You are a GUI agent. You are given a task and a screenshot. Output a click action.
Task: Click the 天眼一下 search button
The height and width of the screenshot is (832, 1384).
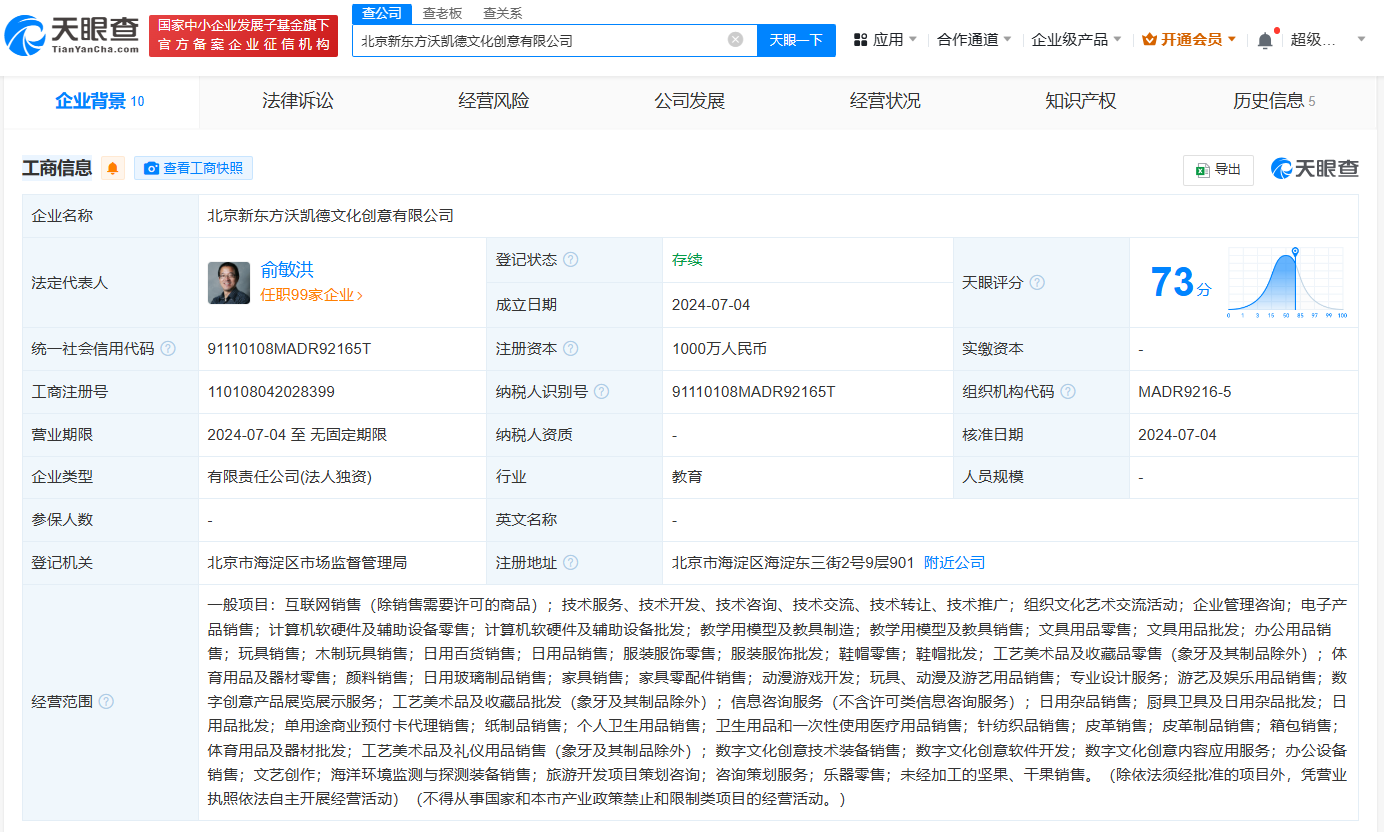click(796, 40)
